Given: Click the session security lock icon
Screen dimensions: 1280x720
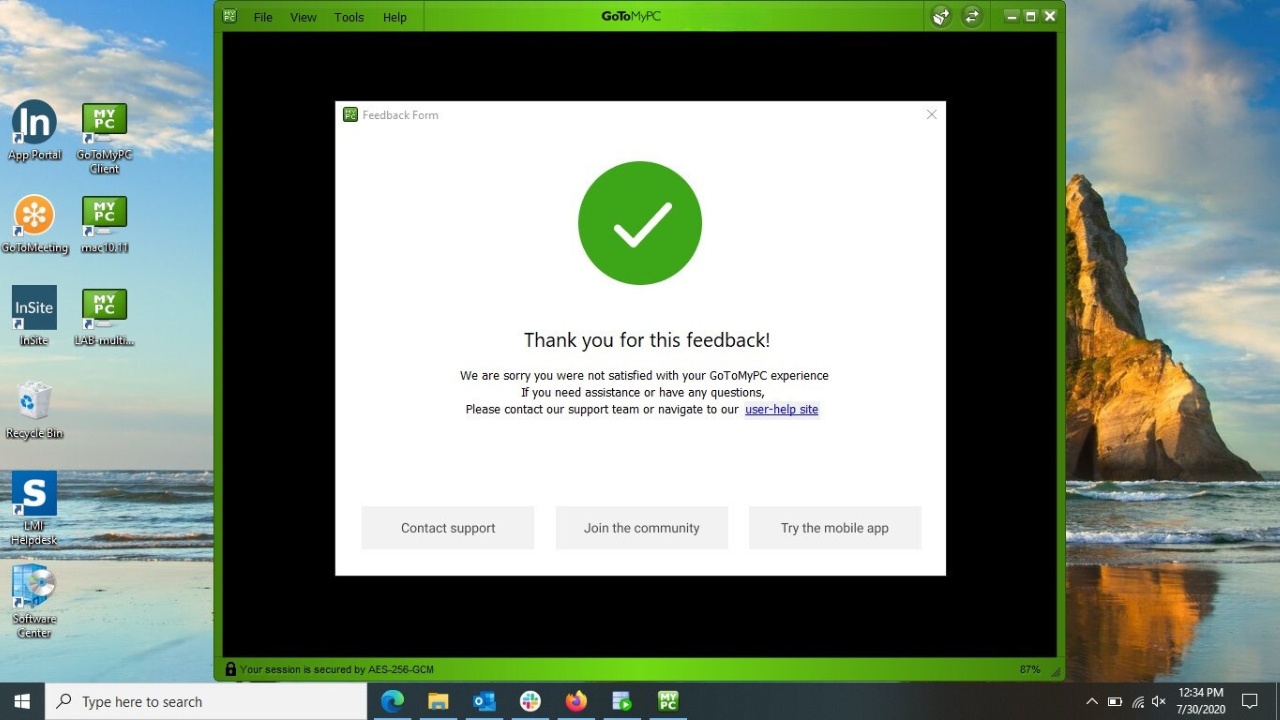Looking at the screenshot, I should click(231, 669).
